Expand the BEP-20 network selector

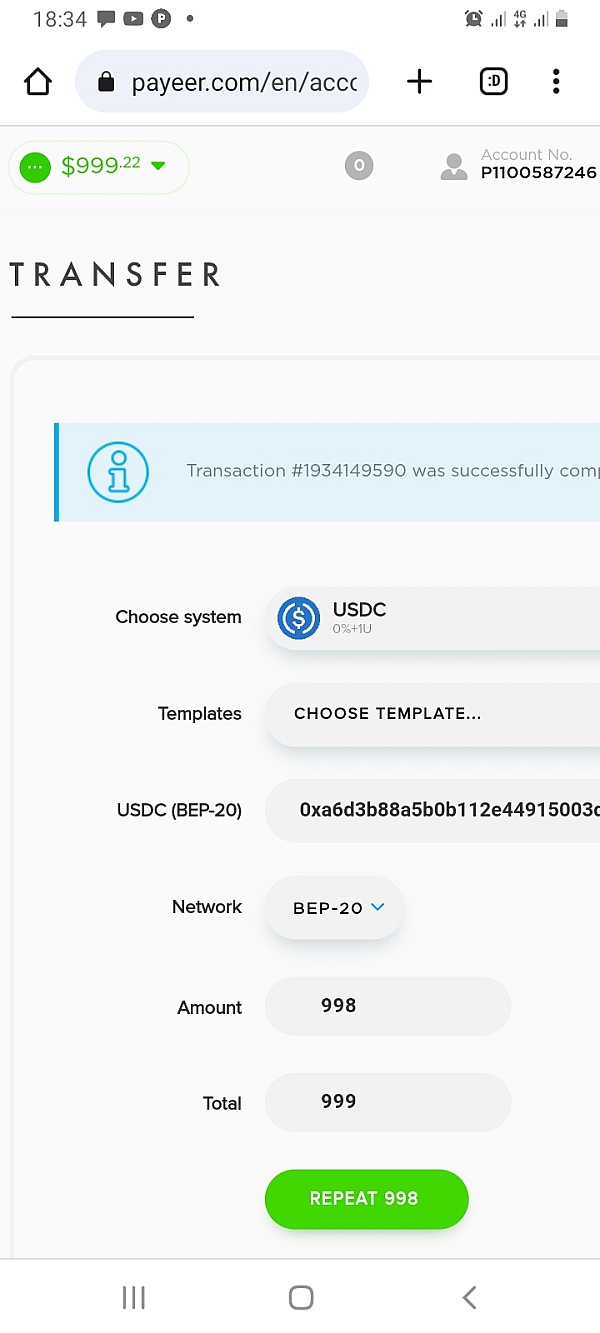(x=334, y=908)
